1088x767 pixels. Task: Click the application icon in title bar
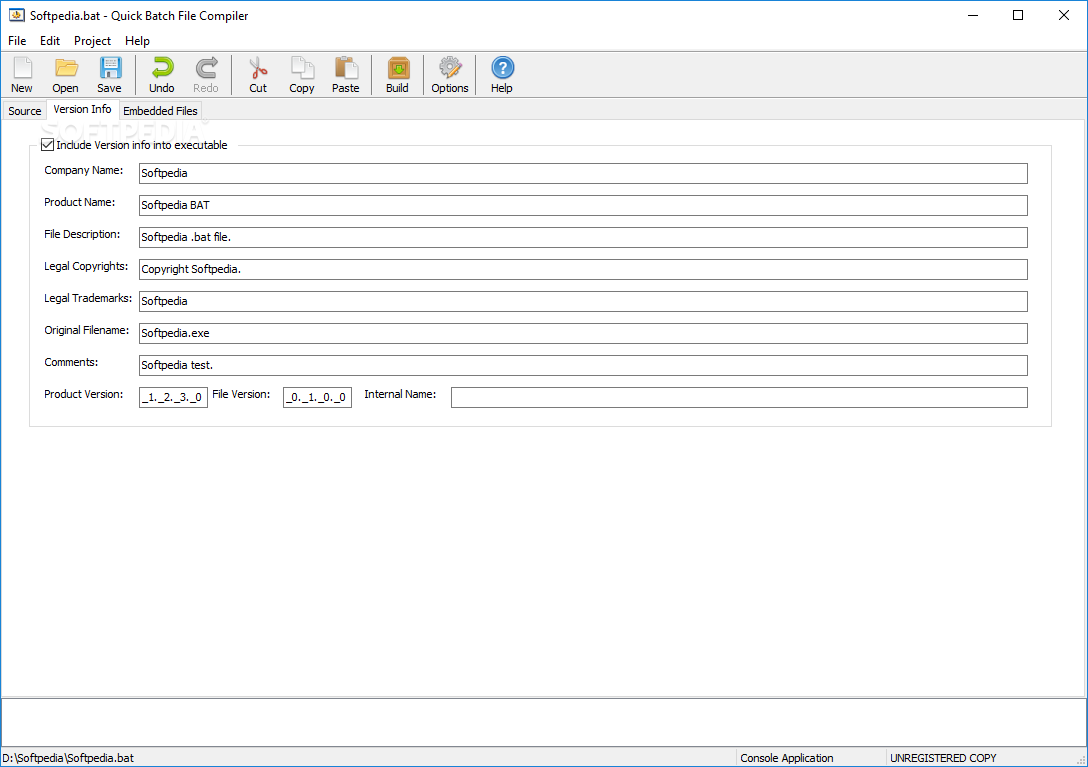(17, 15)
